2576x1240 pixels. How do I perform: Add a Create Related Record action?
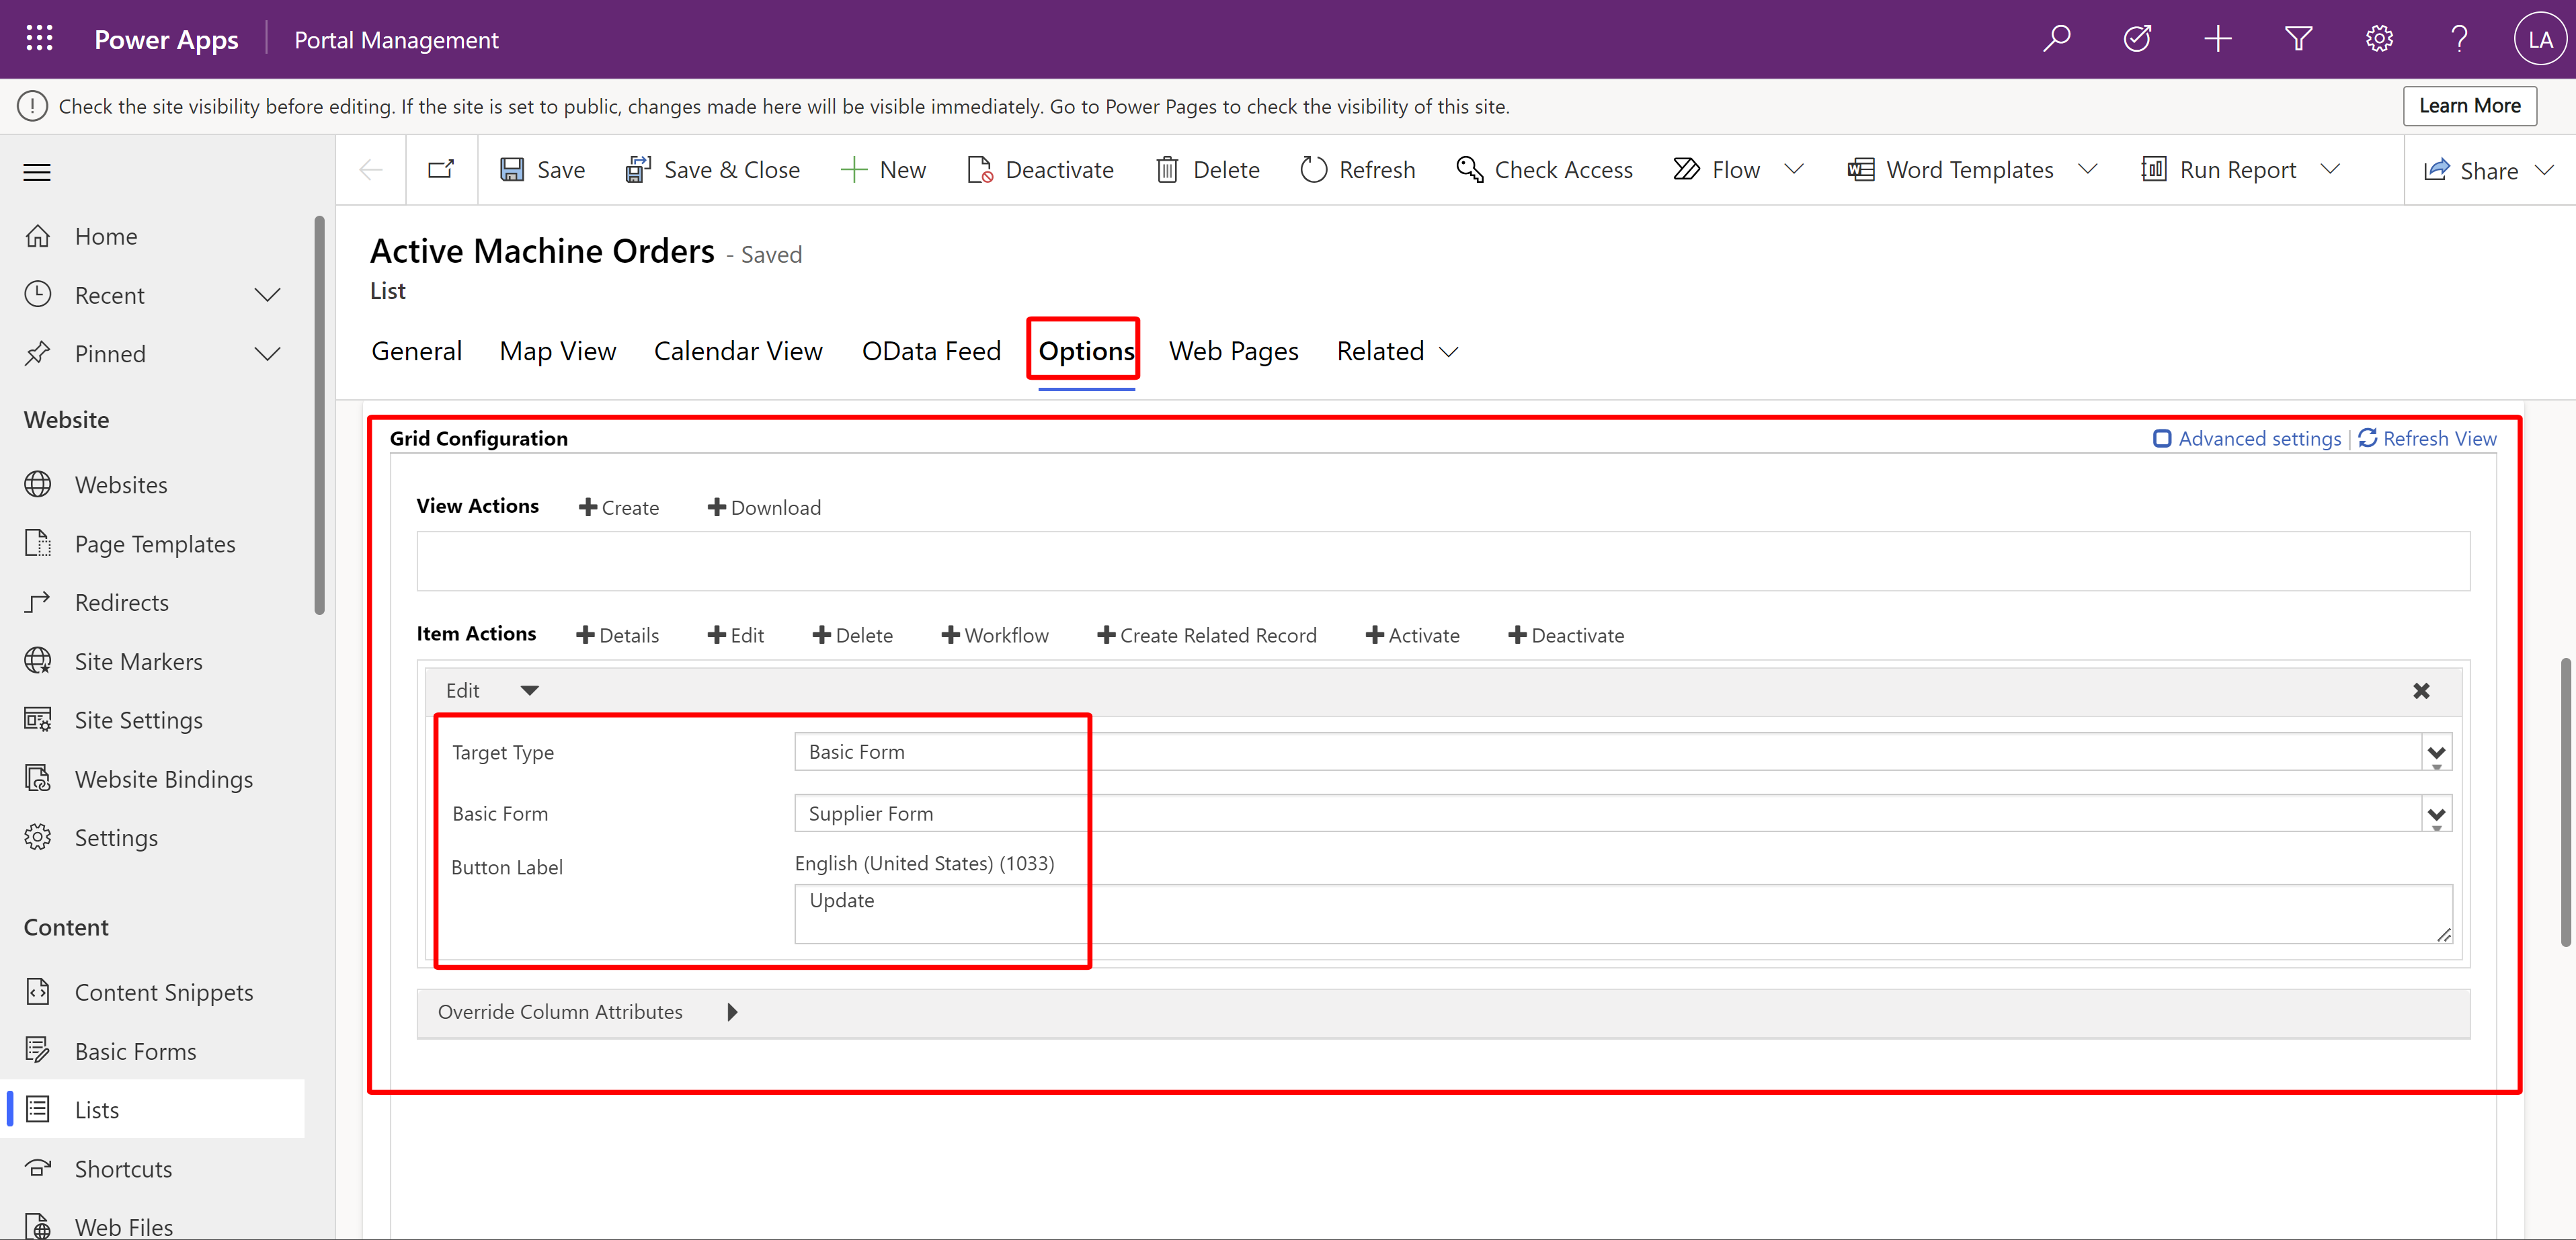pyautogui.click(x=1206, y=635)
